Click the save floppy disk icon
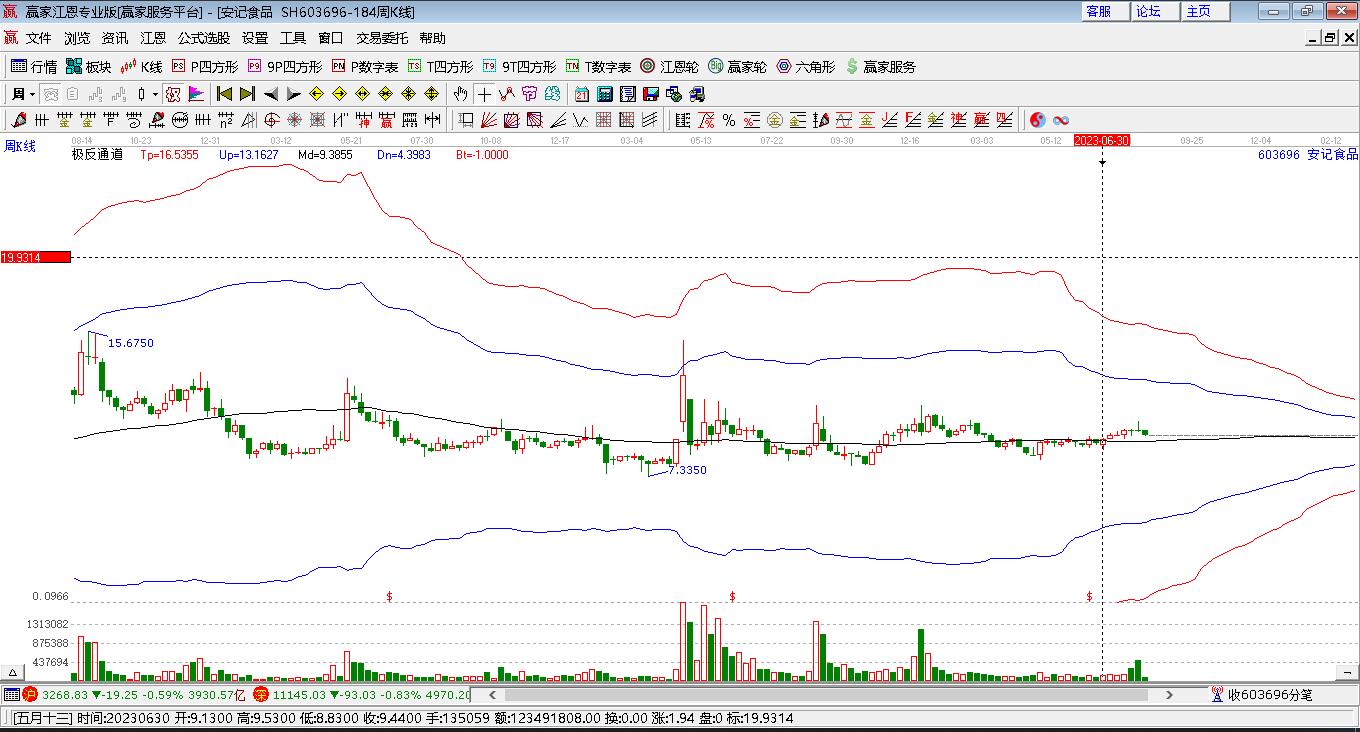This screenshot has width=1360, height=732. [x=651, y=94]
